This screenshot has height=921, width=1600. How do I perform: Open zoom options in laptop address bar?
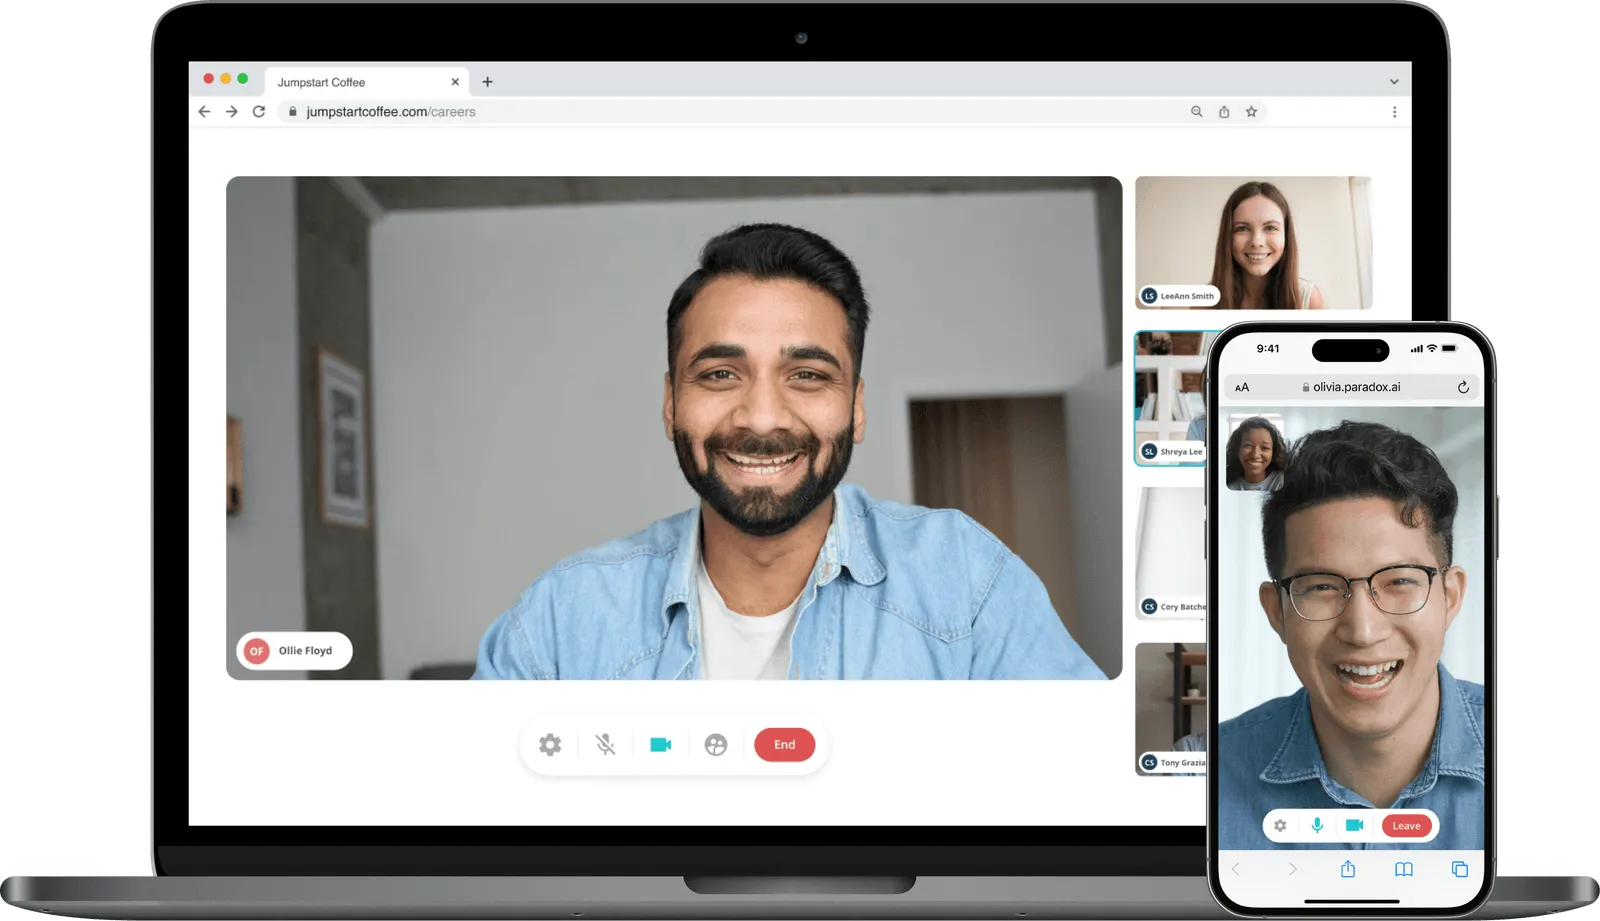click(x=1197, y=112)
